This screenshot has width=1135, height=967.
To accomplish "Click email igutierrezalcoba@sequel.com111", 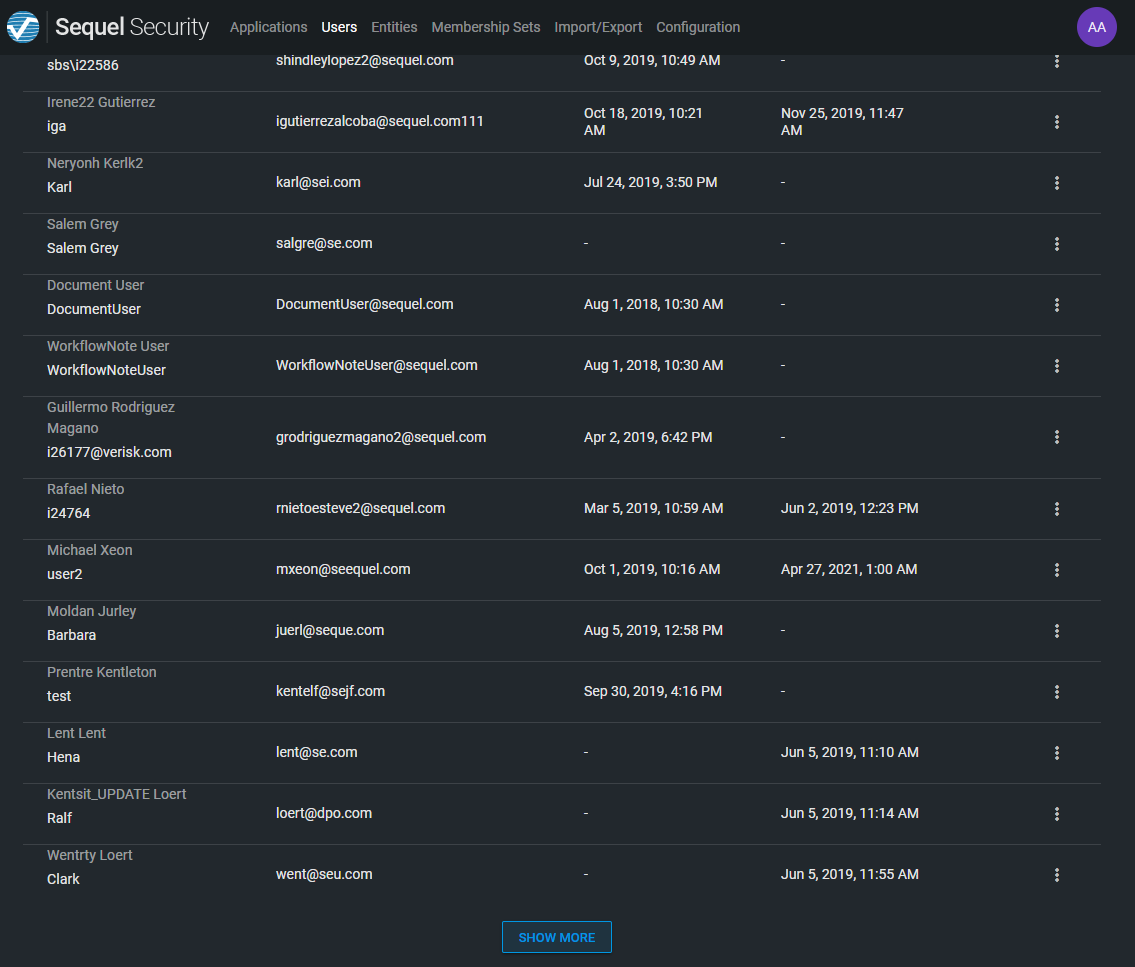I will click(x=379, y=121).
